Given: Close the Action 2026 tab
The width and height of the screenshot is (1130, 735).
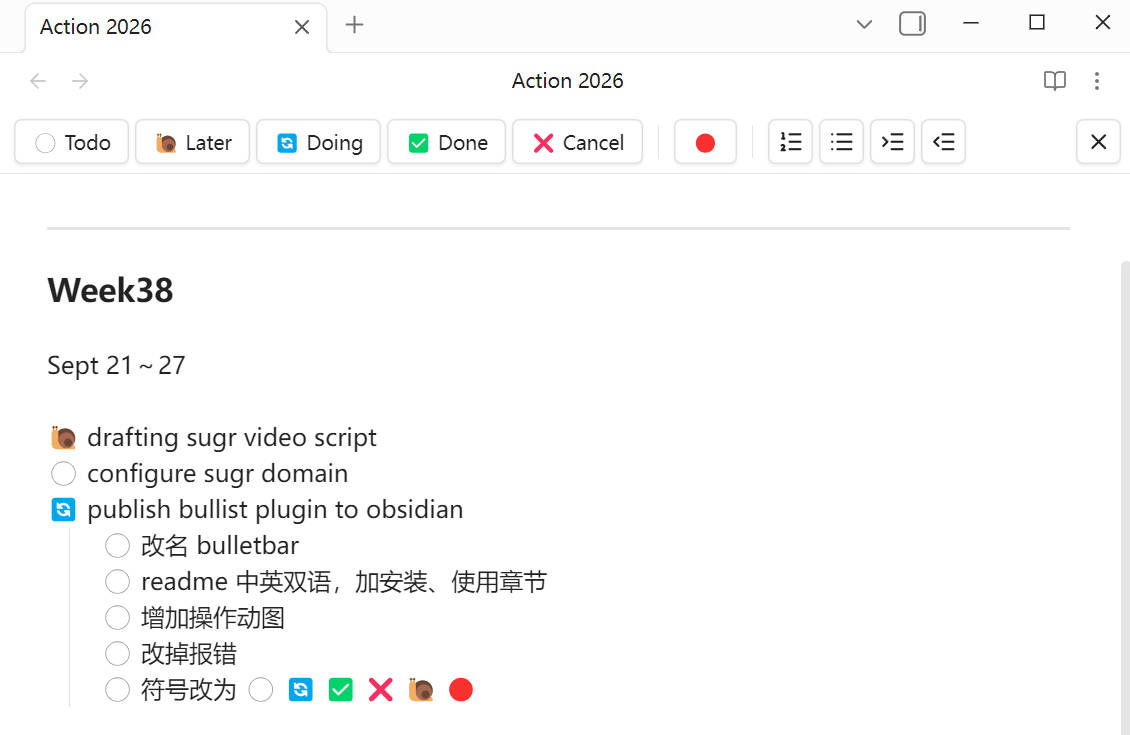Looking at the screenshot, I should point(302,27).
